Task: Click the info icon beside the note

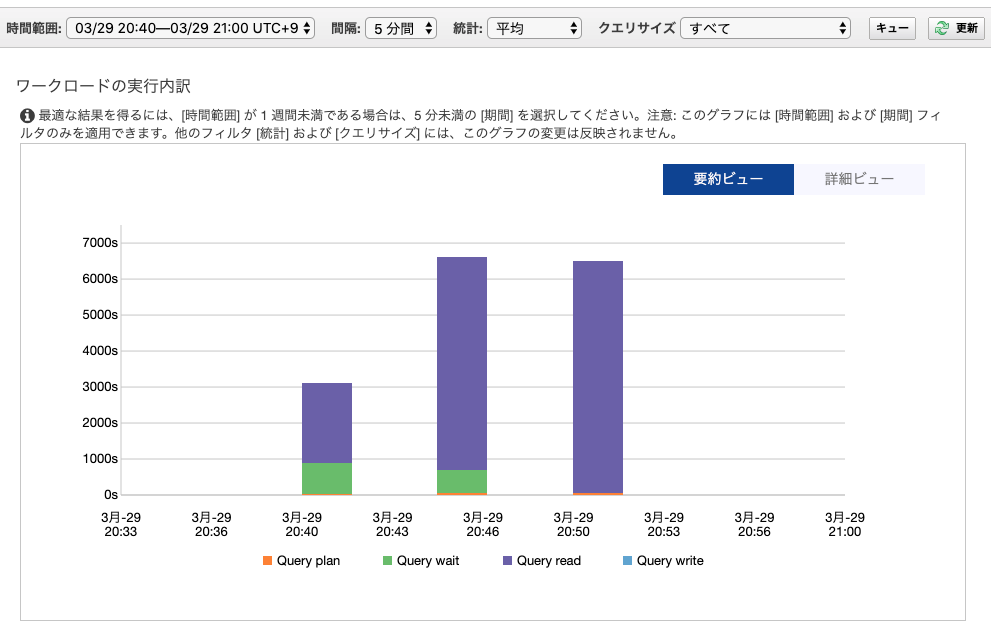Action: (x=27, y=116)
